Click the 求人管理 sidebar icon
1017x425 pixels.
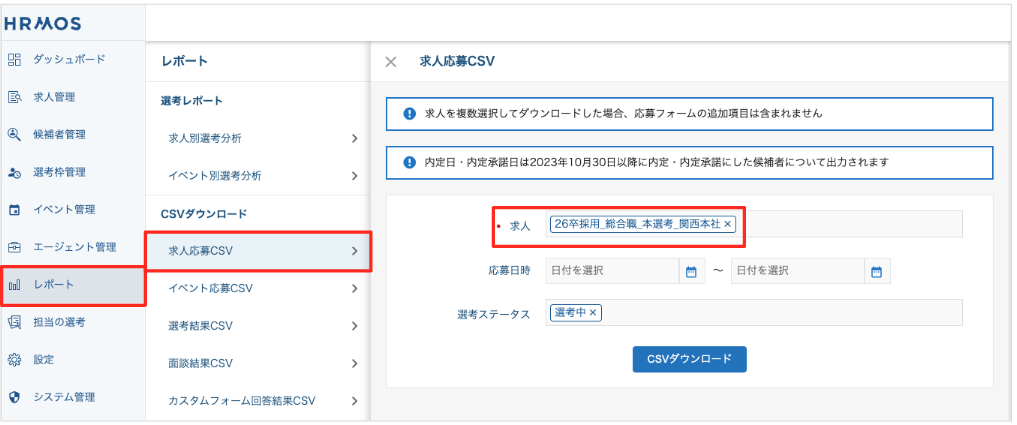[14, 97]
